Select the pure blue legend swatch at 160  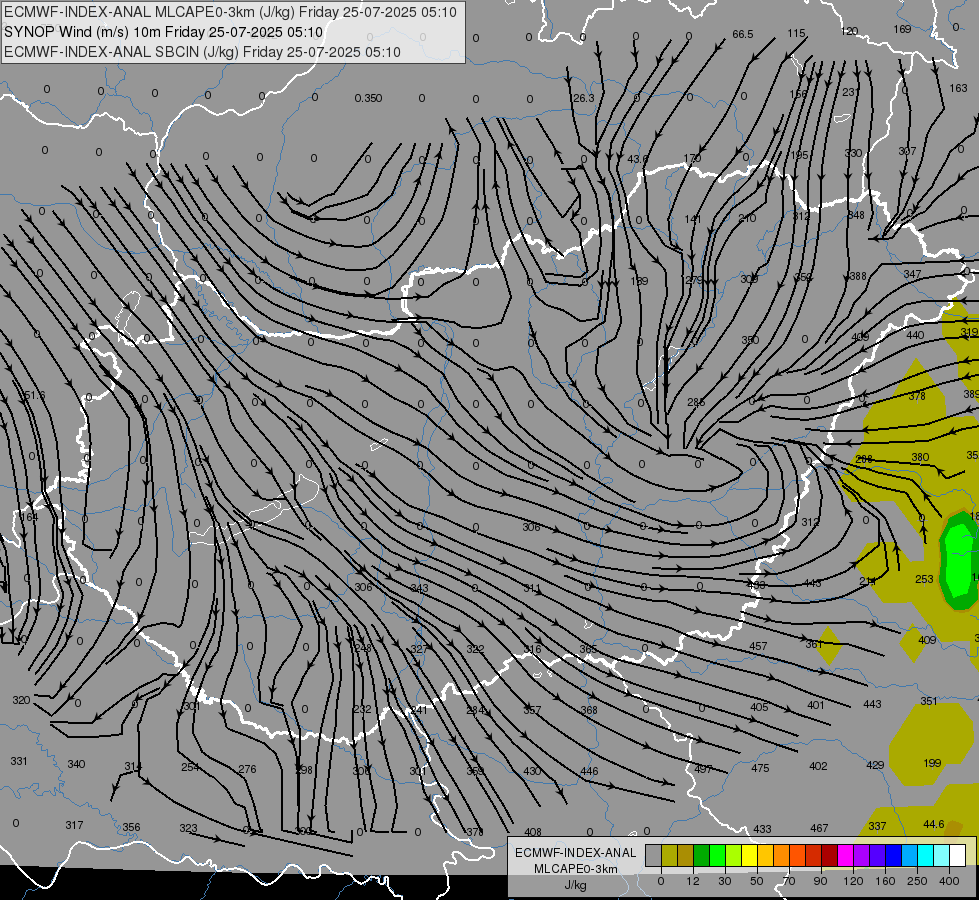(893, 856)
